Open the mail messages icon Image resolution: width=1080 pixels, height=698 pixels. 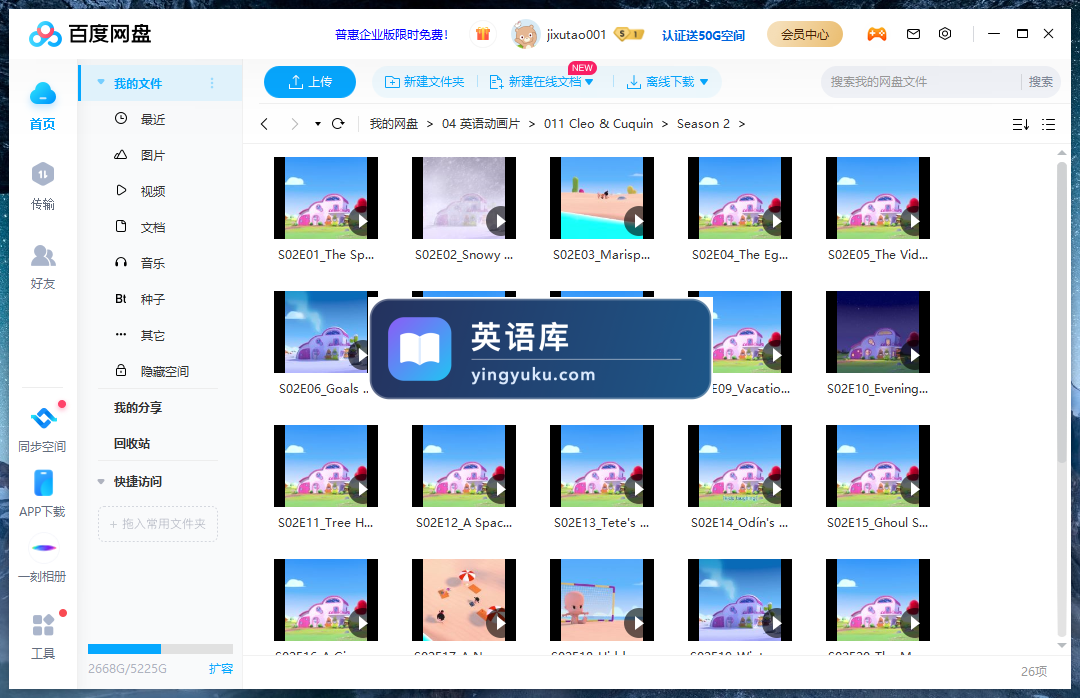913,34
